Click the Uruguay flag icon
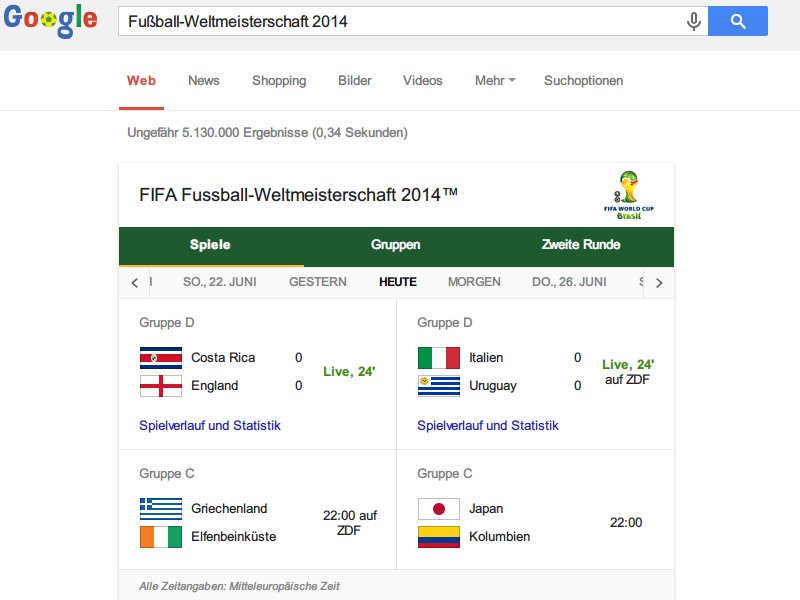Image resolution: width=800 pixels, height=600 pixels. [x=439, y=386]
